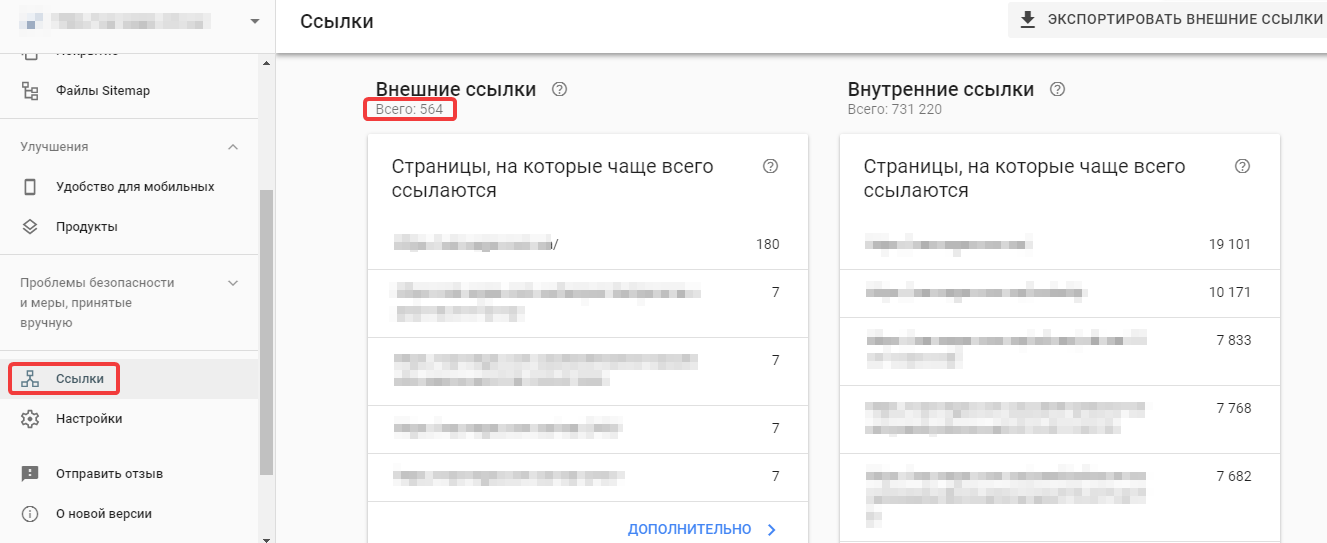This screenshot has height=543, width=1327.
Task: Click help icon next to Внутренние ссылки
Action: pyautogui.click(x=1058, y=89)
